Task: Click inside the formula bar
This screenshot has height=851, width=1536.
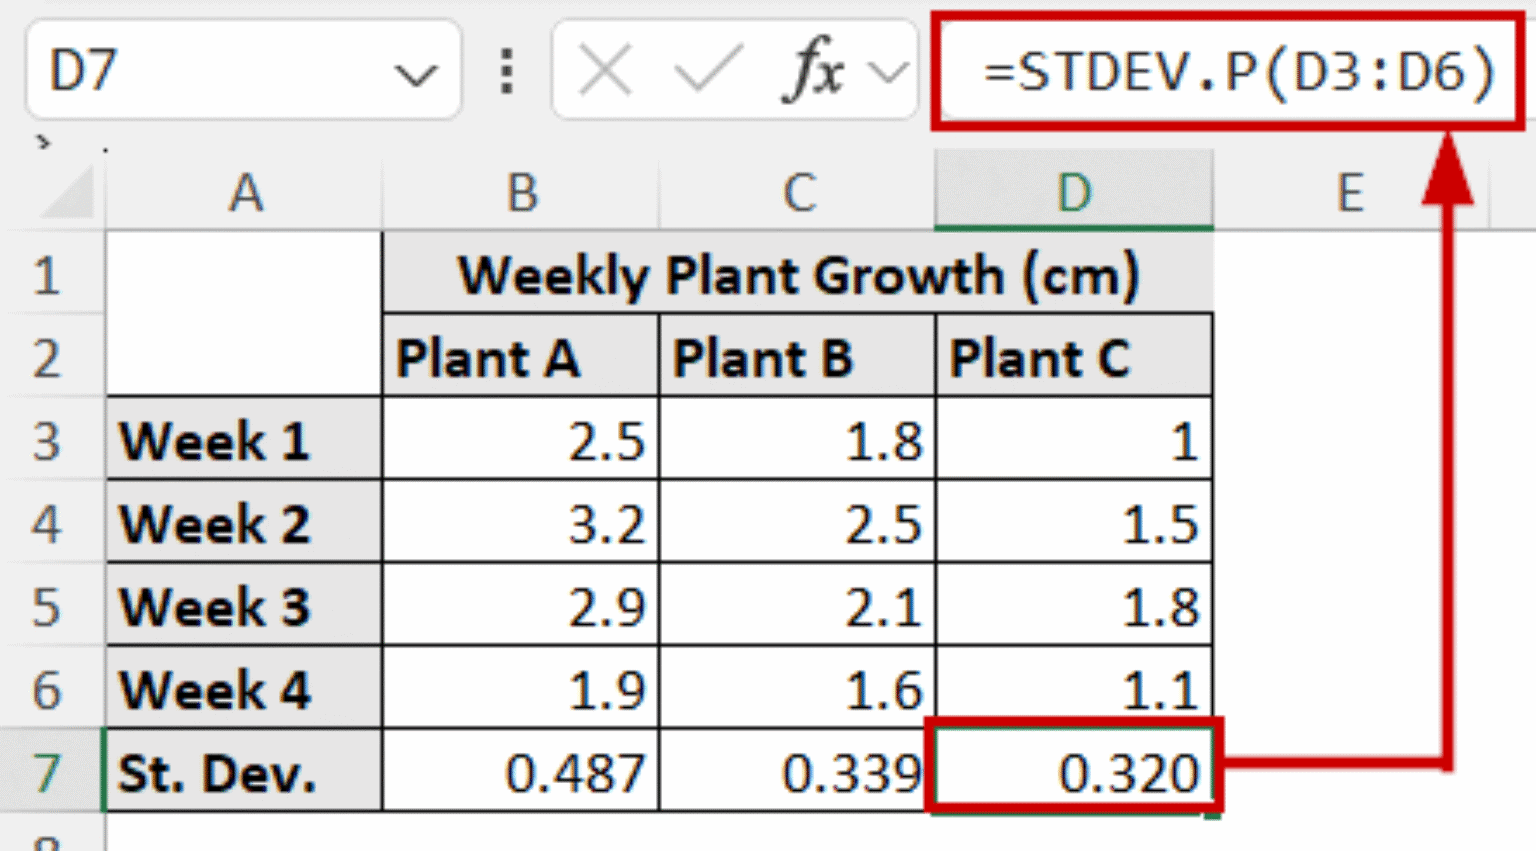Action: 1230,68
